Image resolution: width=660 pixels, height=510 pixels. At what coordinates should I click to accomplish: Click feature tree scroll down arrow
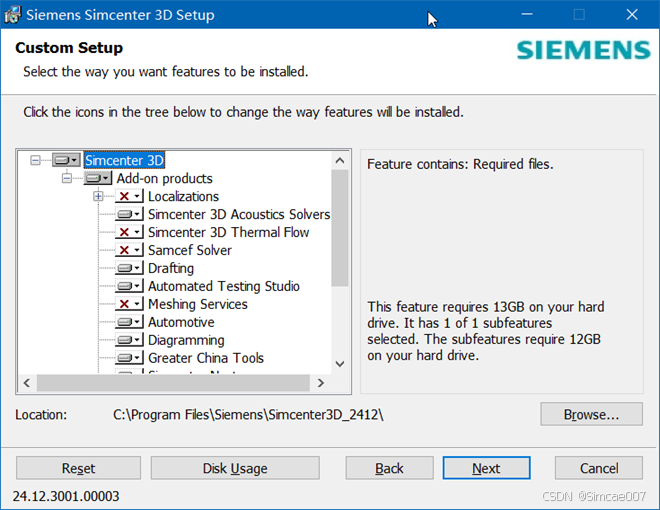[x=340, y=364]
